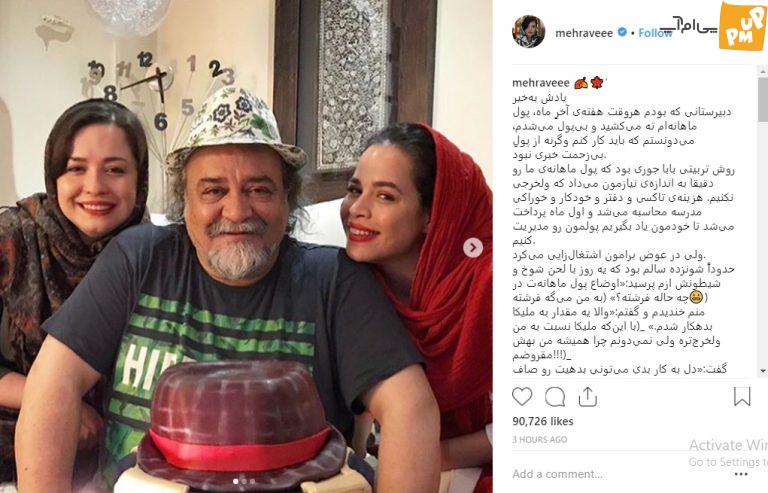The height and width of the screenshot is (493, 768).
Task: Like the post with the heart icon
Action: click(x=522, y=396)
